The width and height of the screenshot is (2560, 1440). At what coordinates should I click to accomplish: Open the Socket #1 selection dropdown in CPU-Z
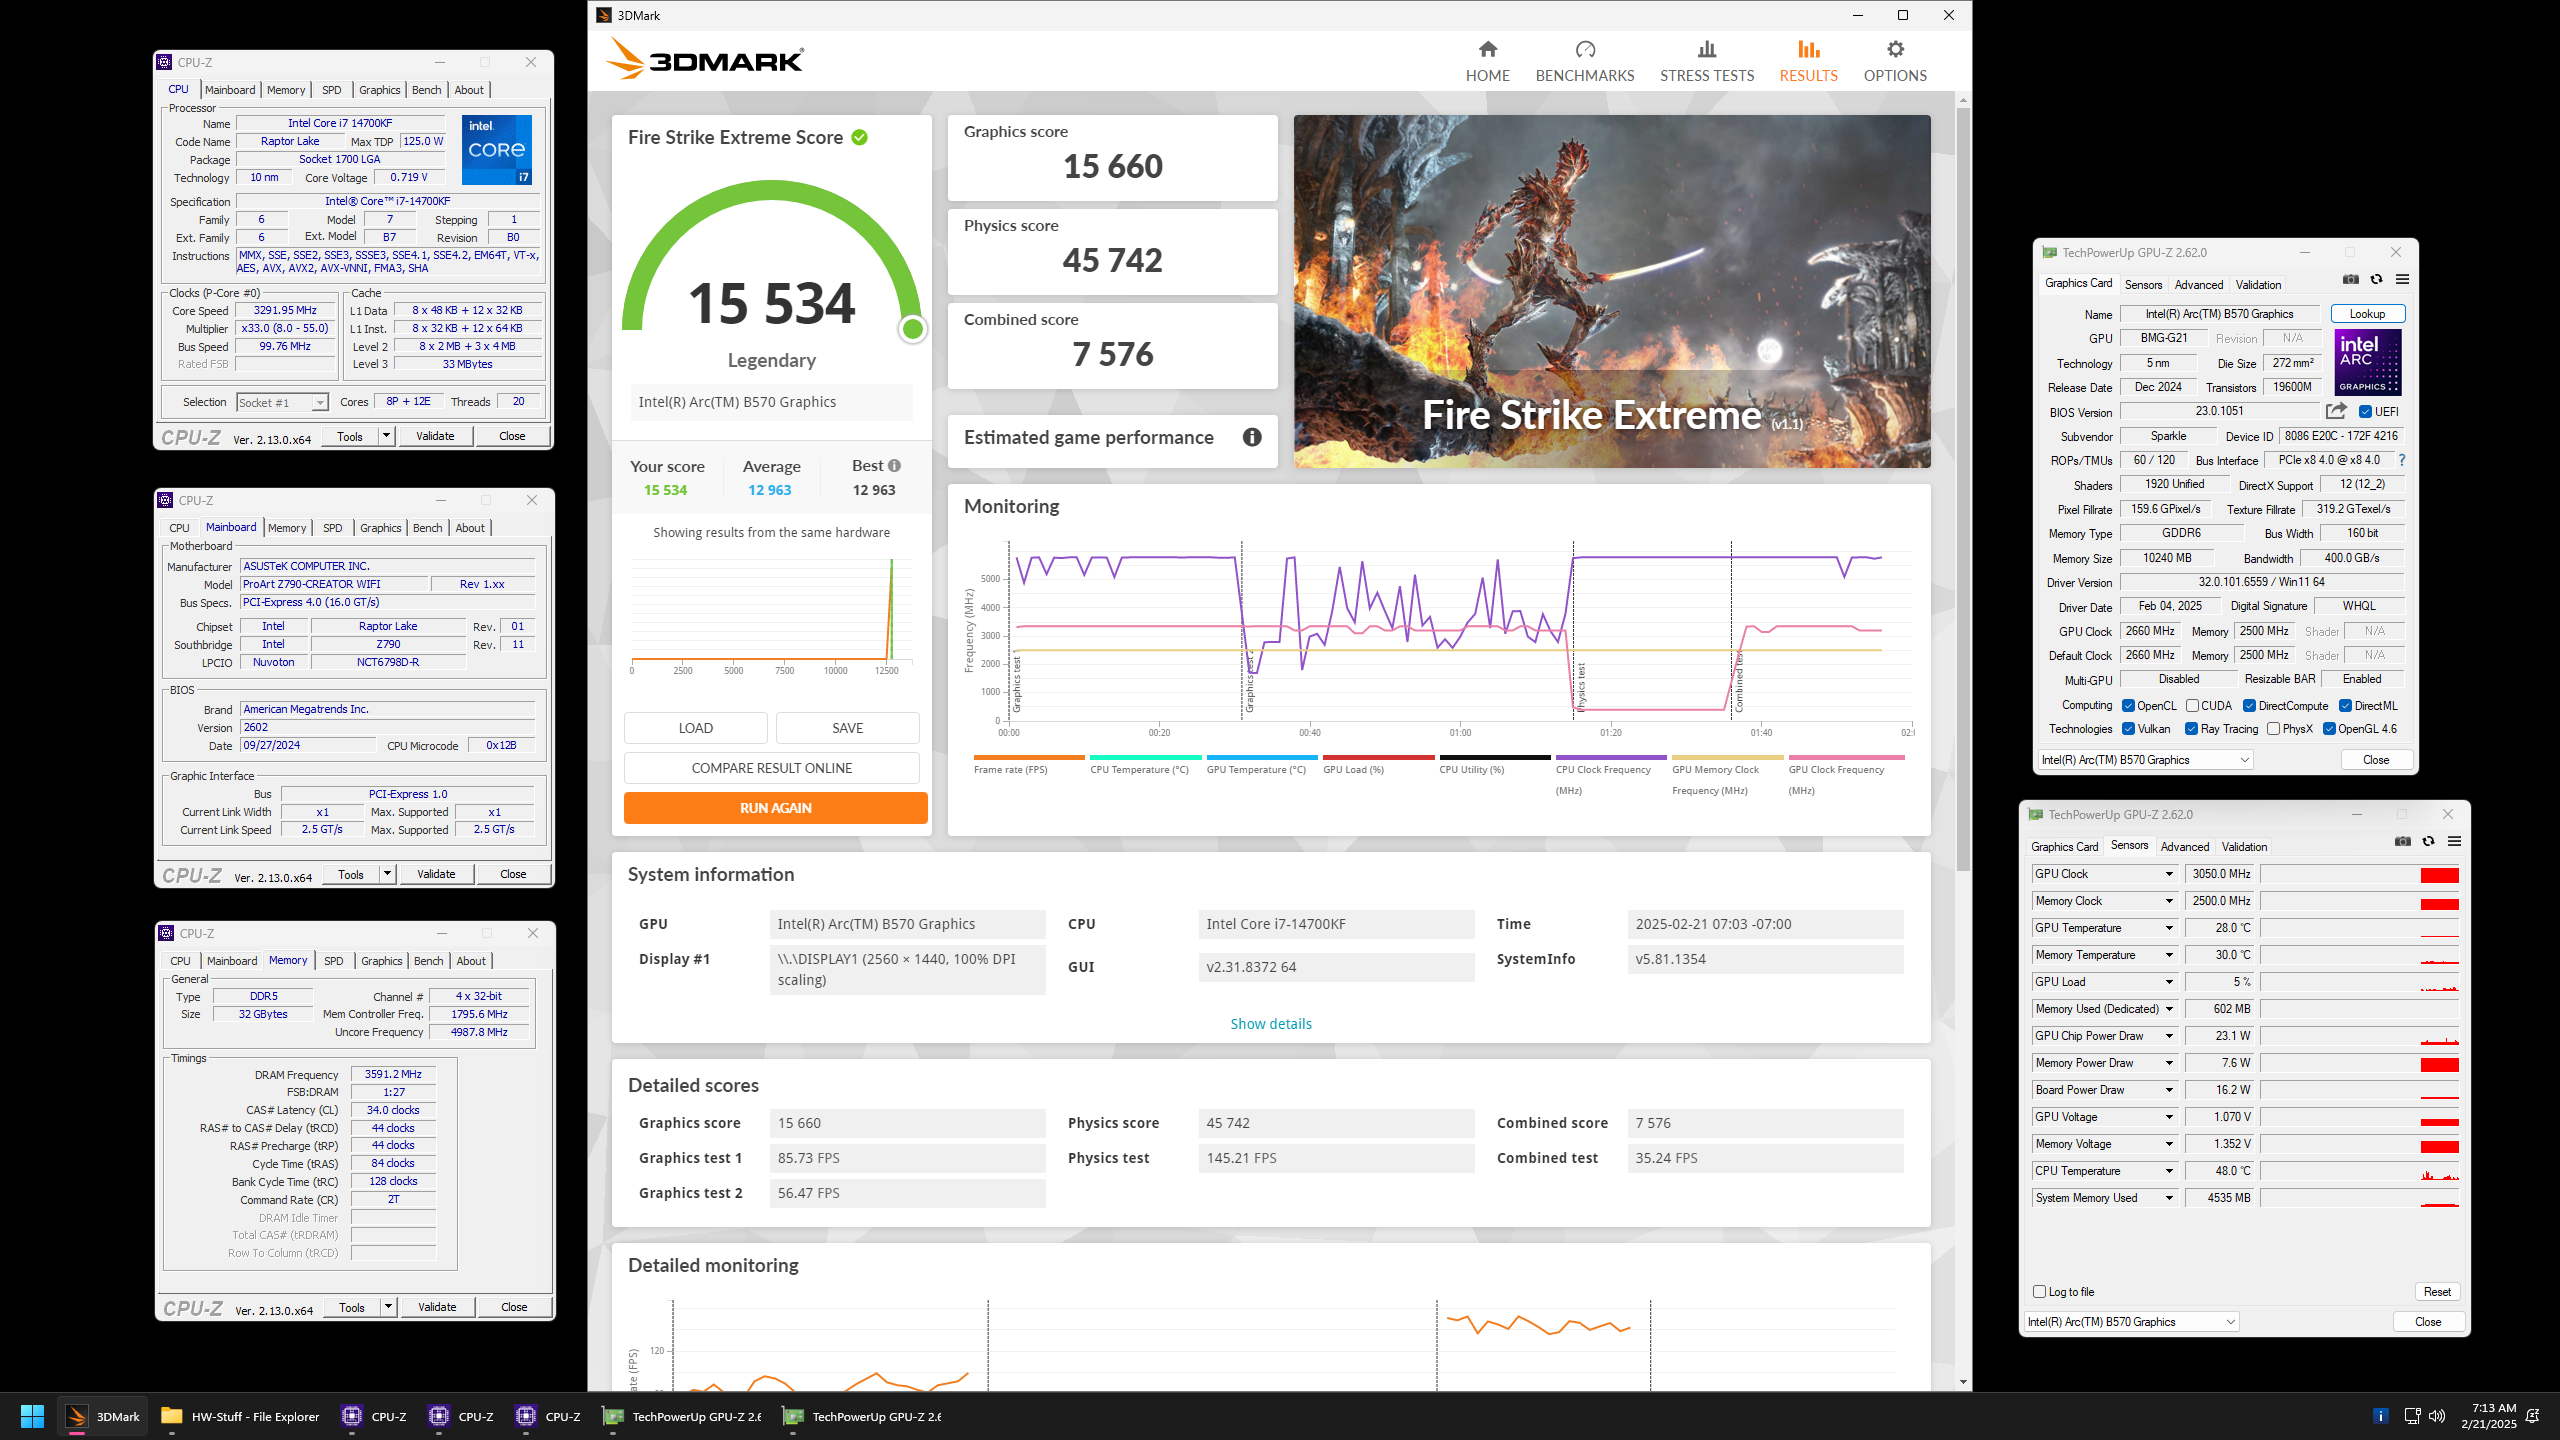[282, 402]
